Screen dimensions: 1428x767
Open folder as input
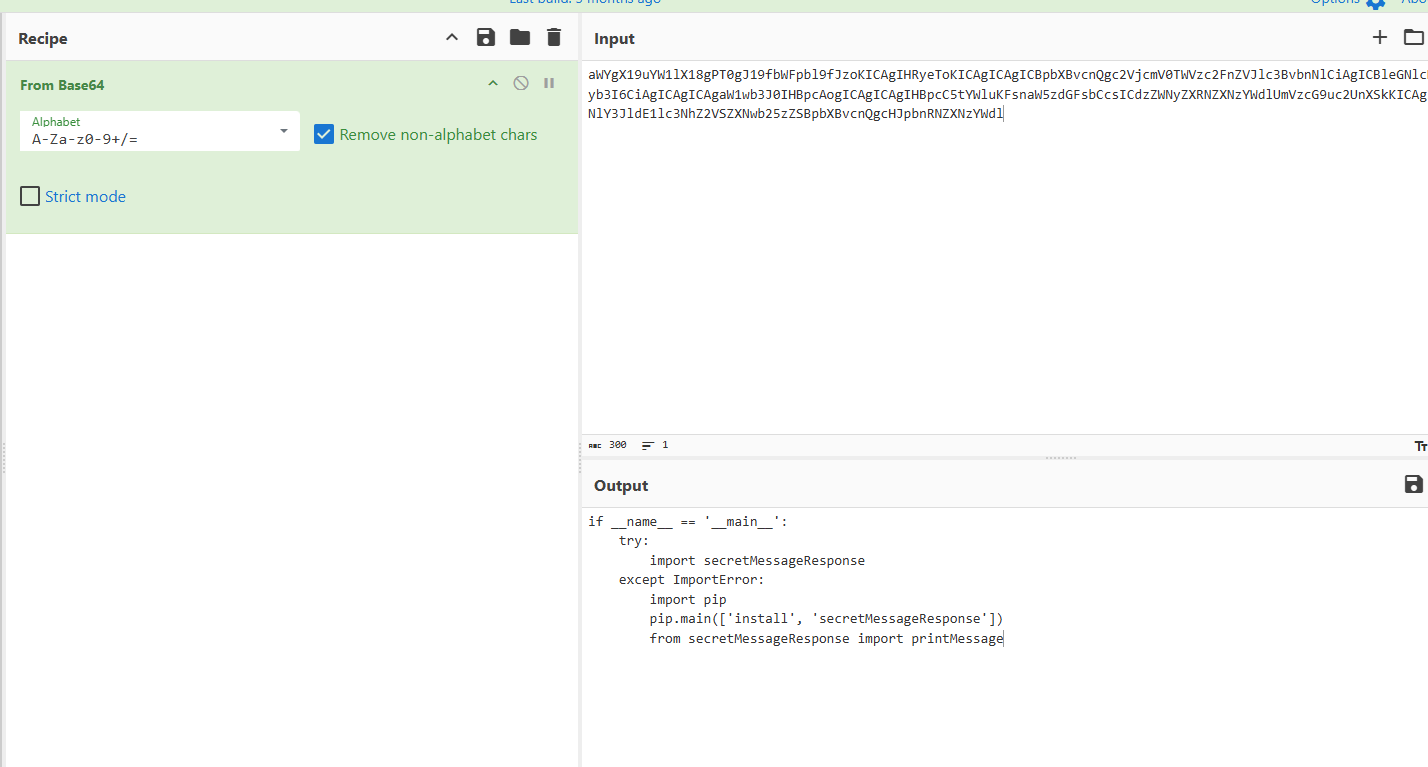pos(1413,38)
